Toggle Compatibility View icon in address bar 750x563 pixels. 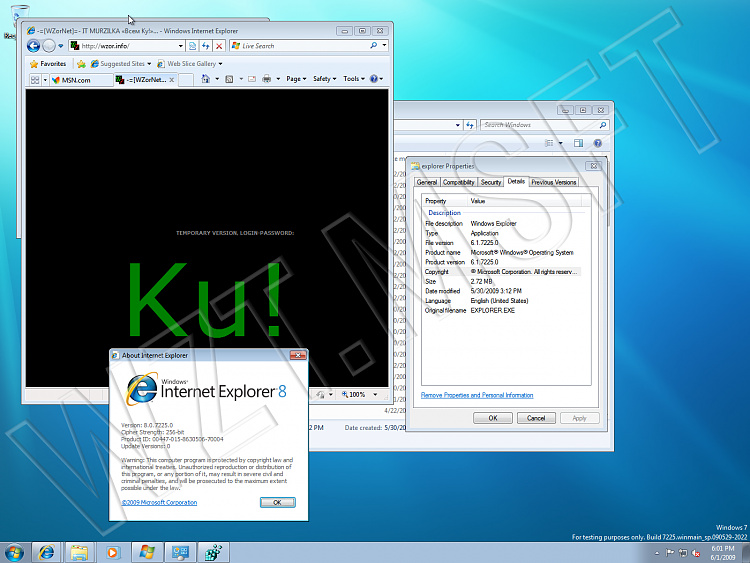192,46
